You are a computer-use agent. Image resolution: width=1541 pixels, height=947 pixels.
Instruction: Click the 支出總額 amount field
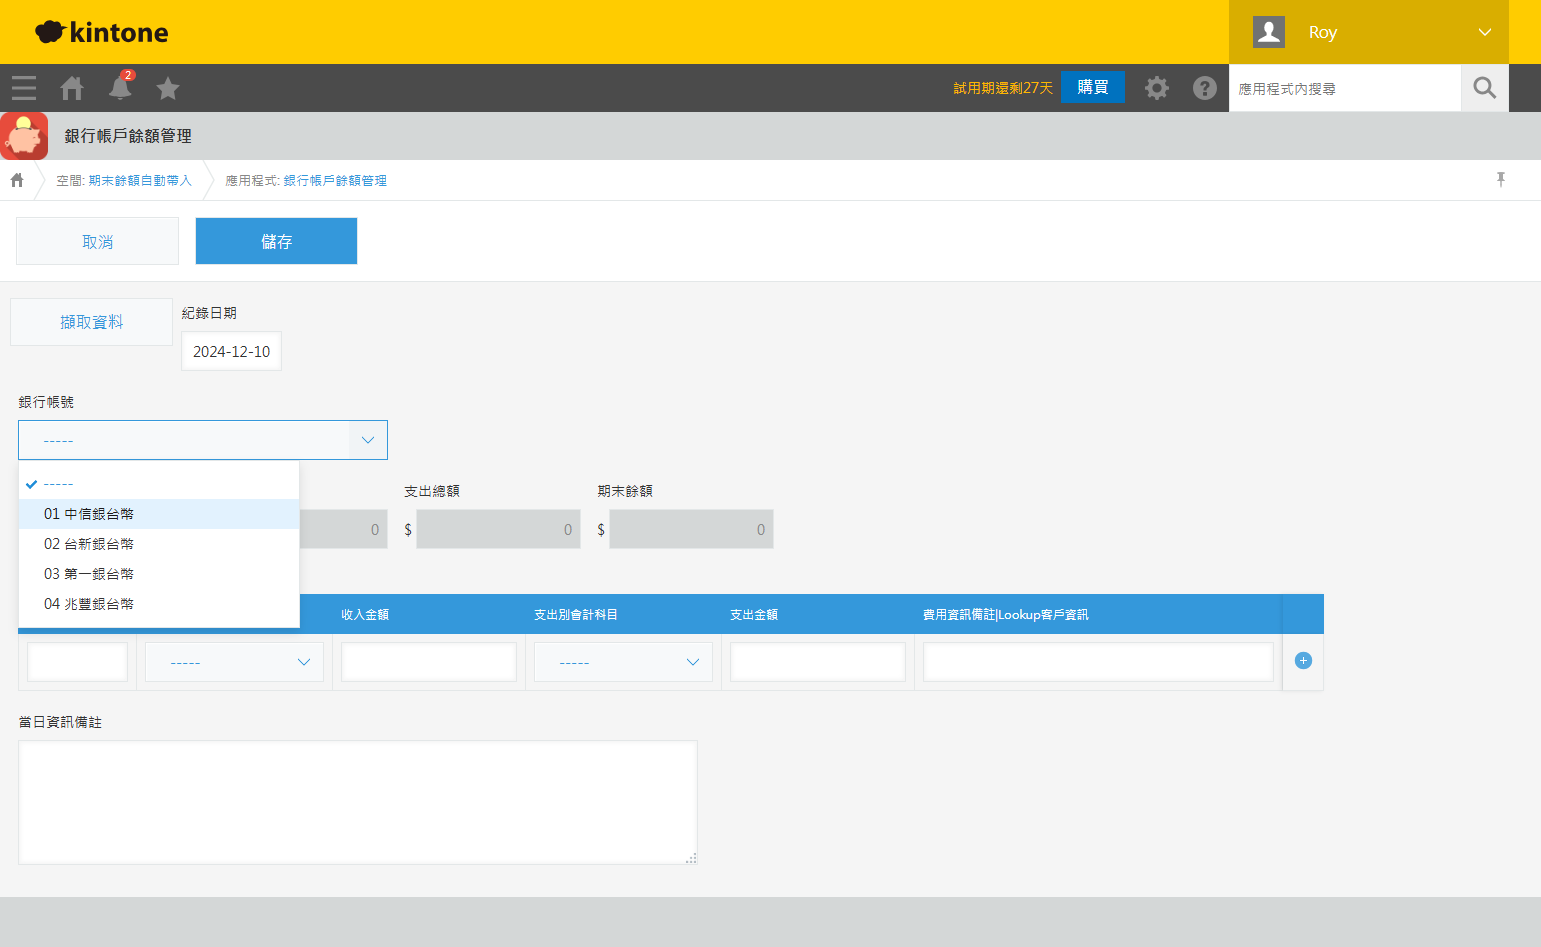pos(498,529)
